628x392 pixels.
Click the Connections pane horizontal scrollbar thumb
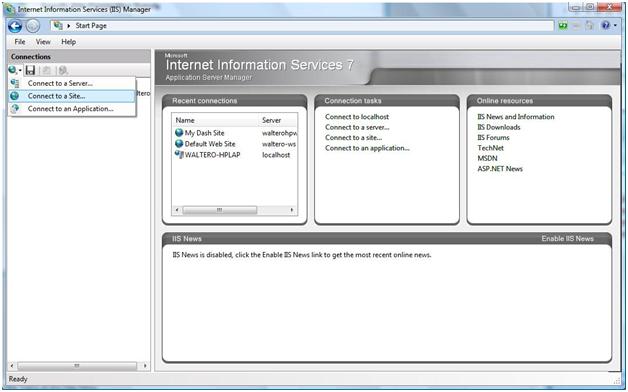click(77, 366)
